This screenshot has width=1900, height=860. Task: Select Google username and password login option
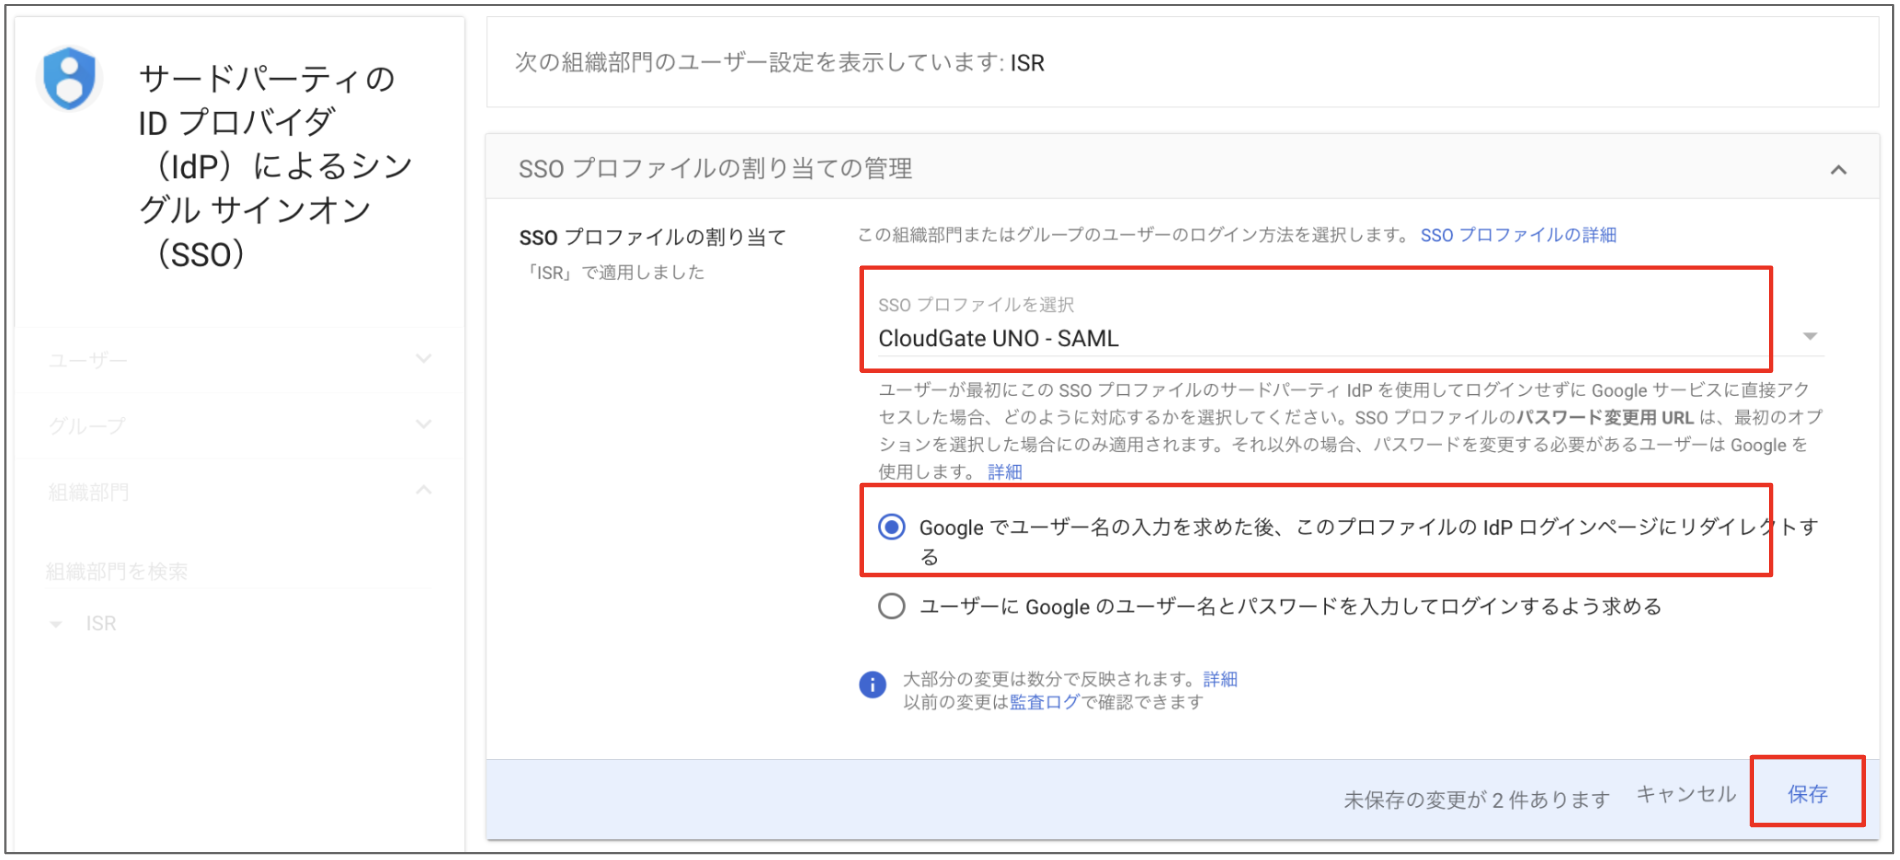coord(892,606)
